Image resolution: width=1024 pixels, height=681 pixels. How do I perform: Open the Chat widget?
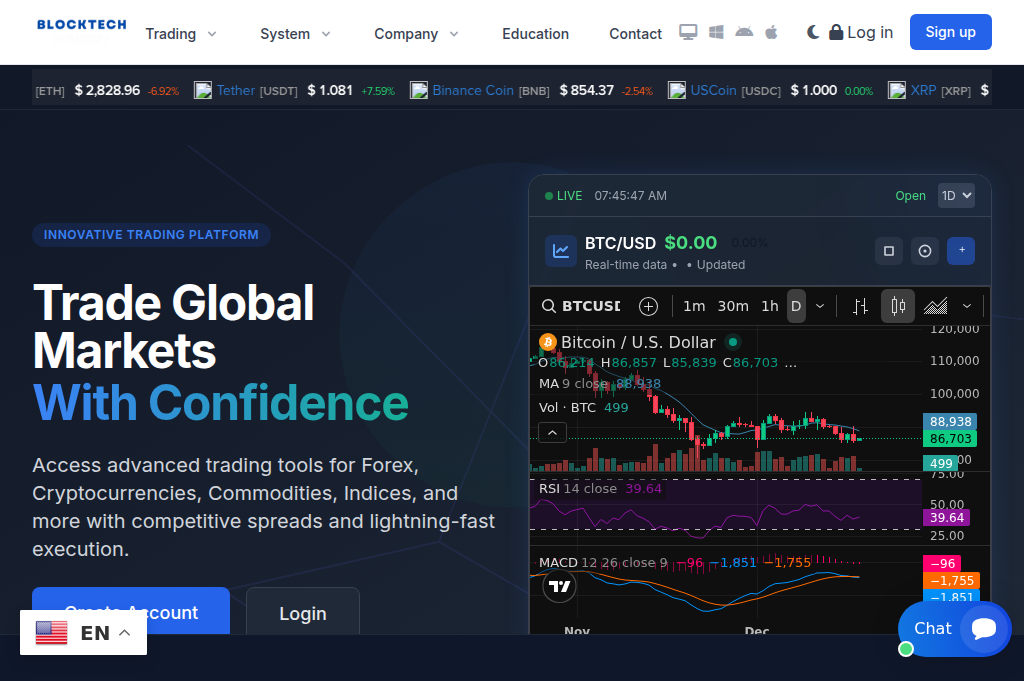tap(948, 628)
